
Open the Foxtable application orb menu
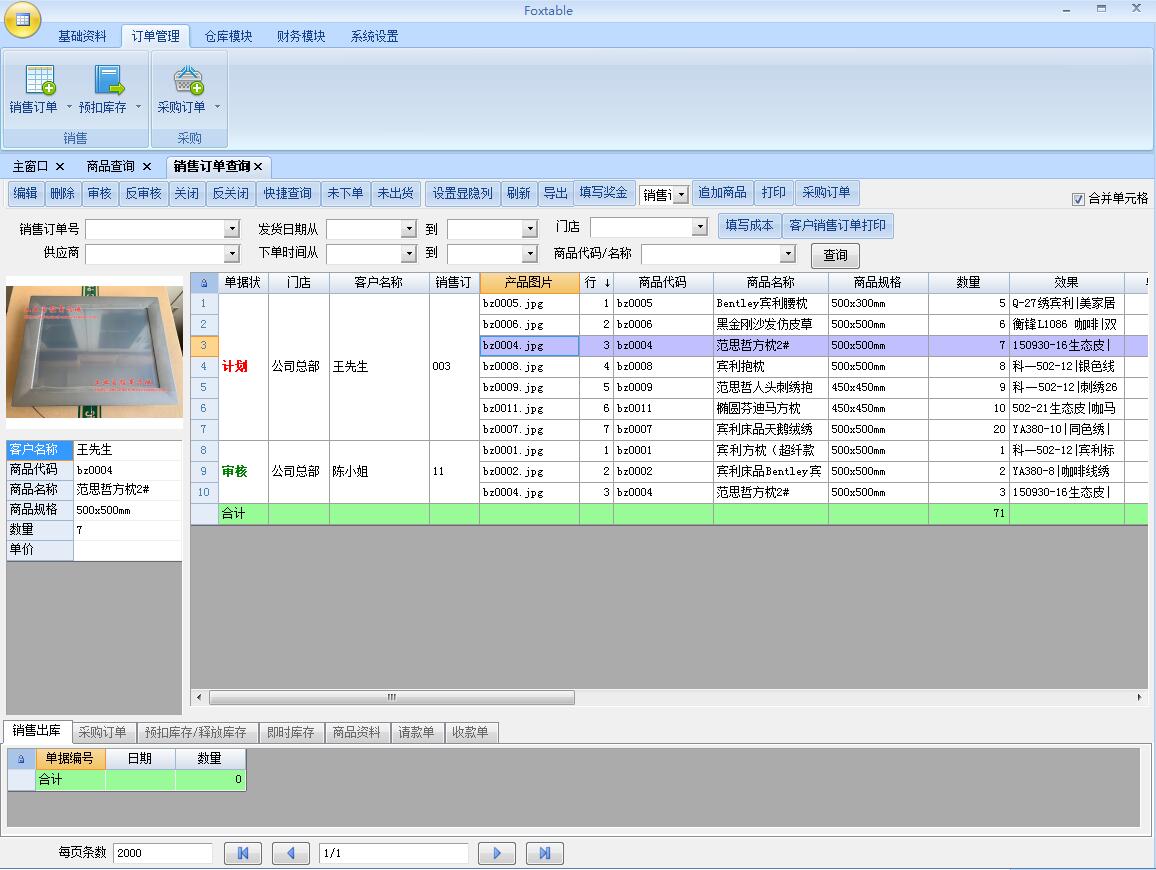coord(21,19)
